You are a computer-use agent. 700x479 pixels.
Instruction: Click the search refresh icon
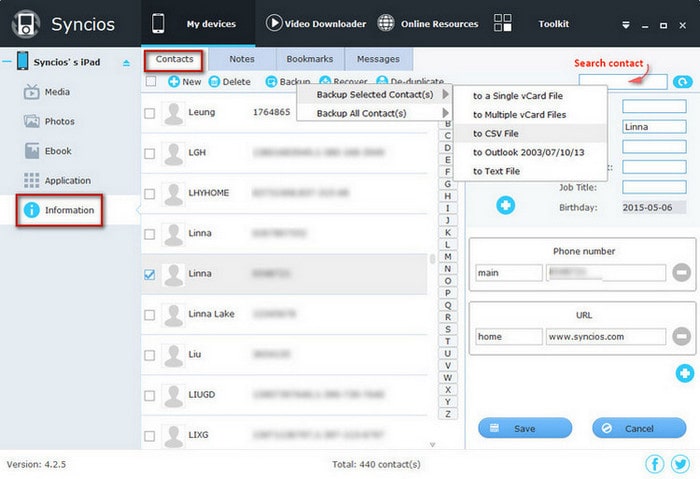[x=683, y=82]
